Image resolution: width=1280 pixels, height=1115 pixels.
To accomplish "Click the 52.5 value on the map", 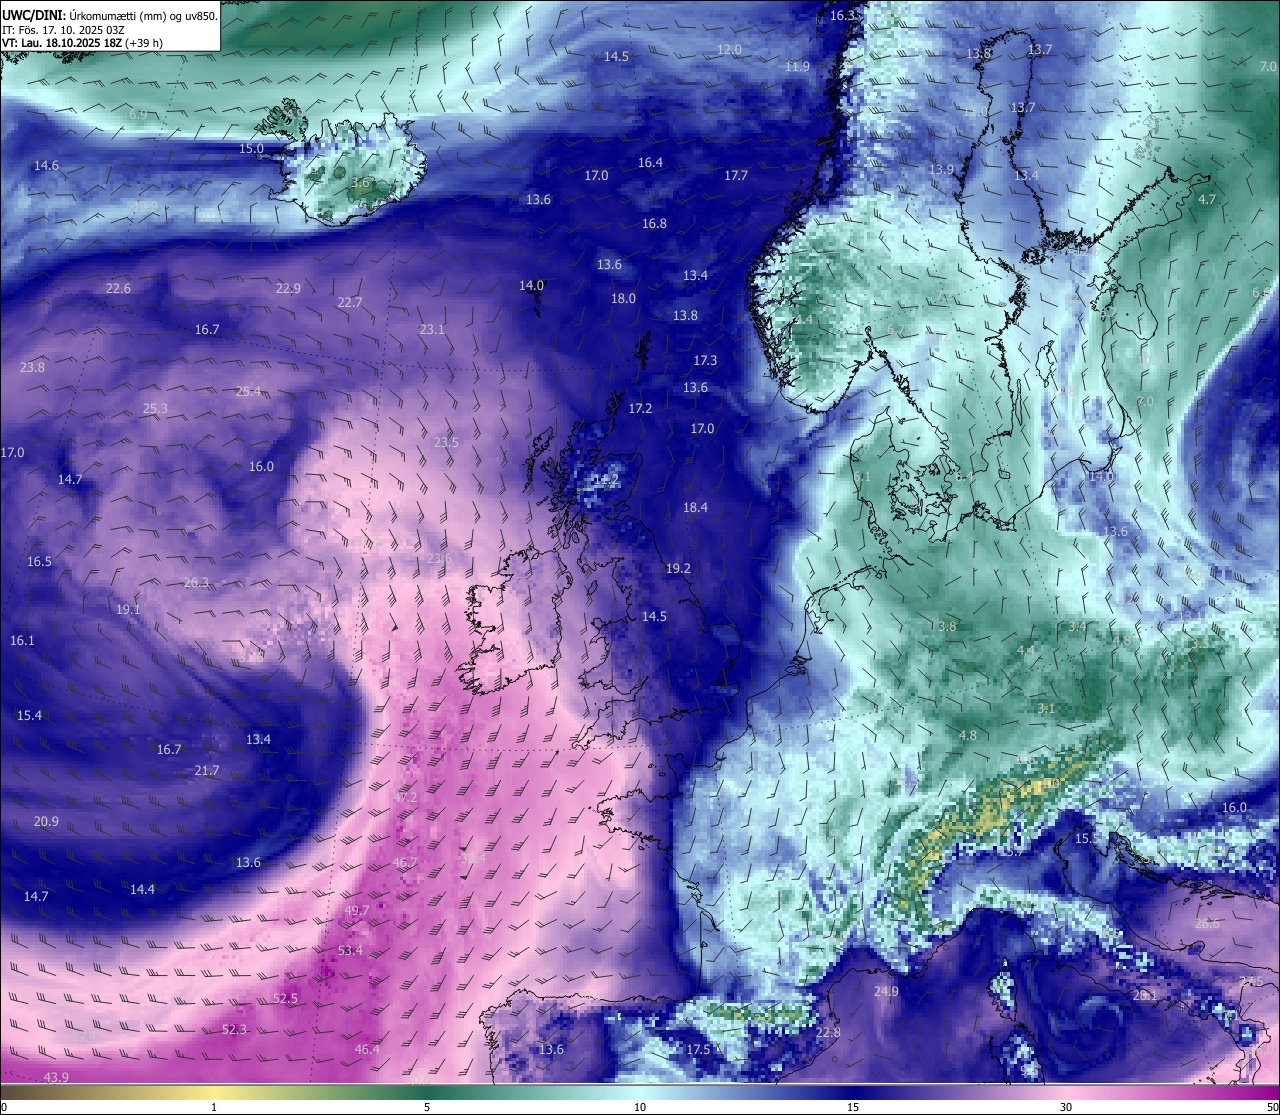I will (285, 998).
